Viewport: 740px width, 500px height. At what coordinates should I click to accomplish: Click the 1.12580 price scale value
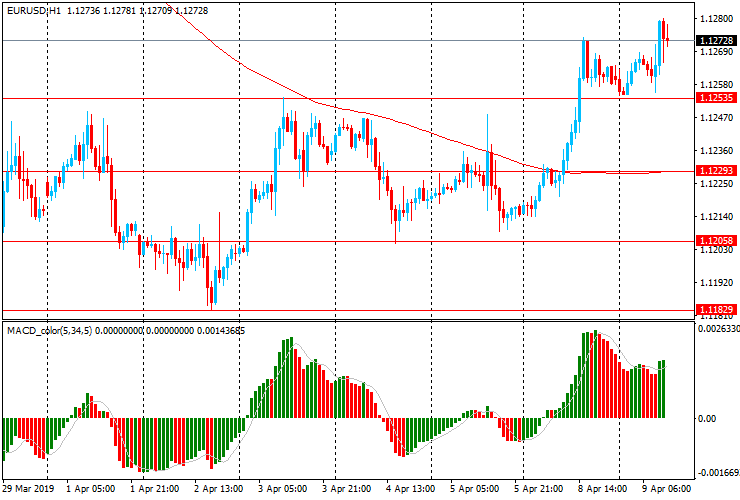click(x=717, y=85)
